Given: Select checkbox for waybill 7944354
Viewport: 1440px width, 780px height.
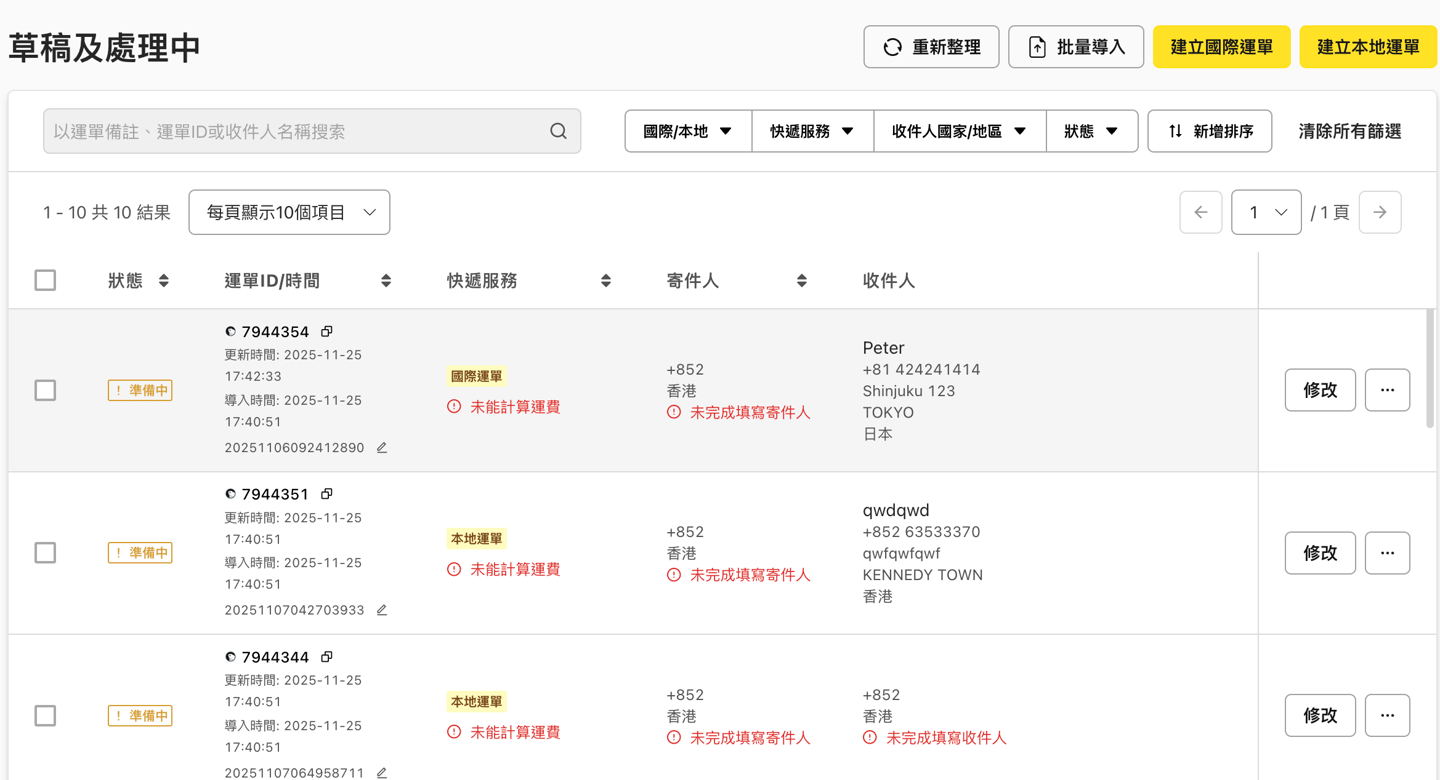Looking at the screenshot, I should [x=45, y=390].
